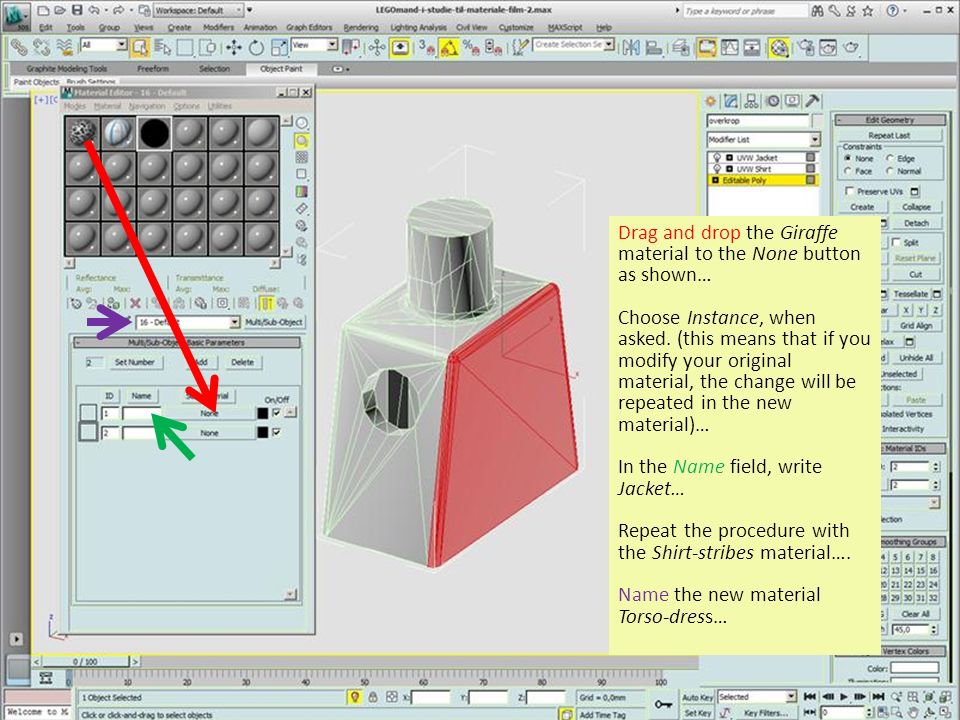Open the Modifiers menu
The height and width of the screenshot is (720, 960).
click(218, 28)
